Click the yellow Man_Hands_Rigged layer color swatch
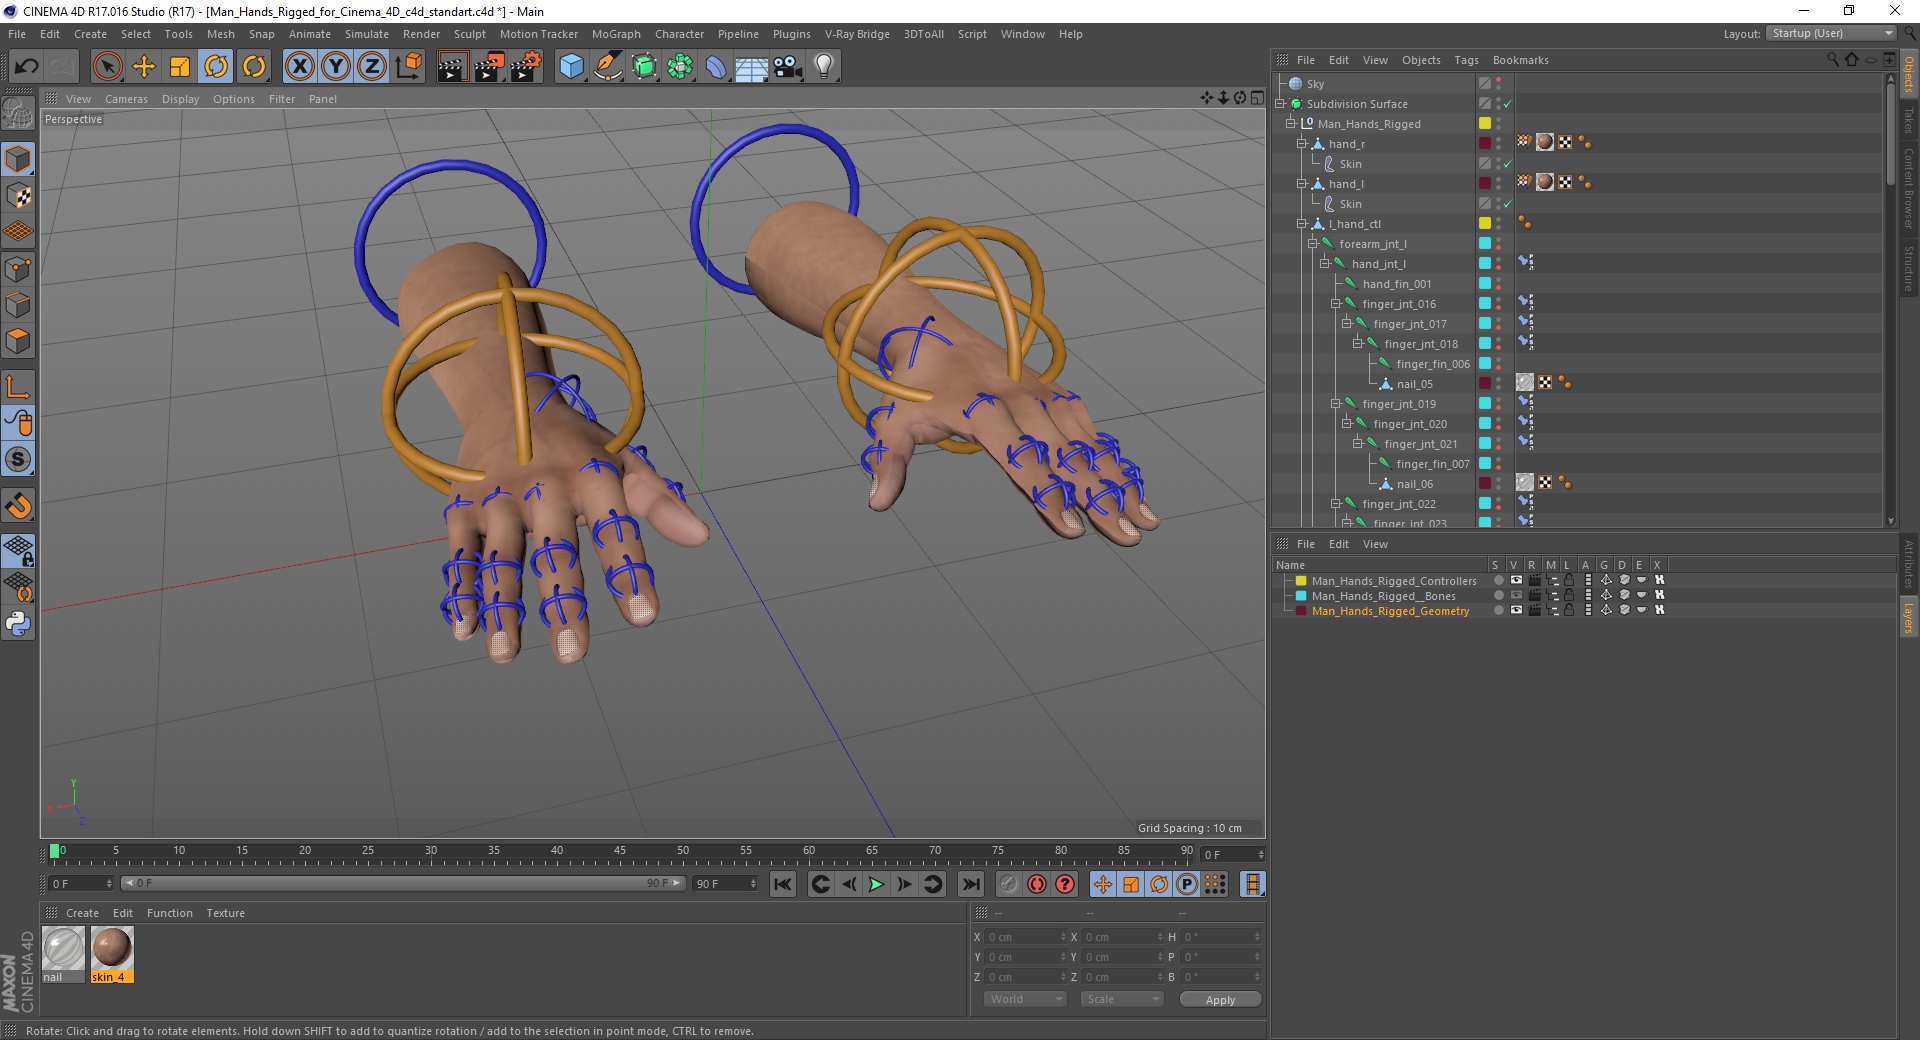The height and width of the screenshot is (1040, 1920). click(x=1485, y=123)
